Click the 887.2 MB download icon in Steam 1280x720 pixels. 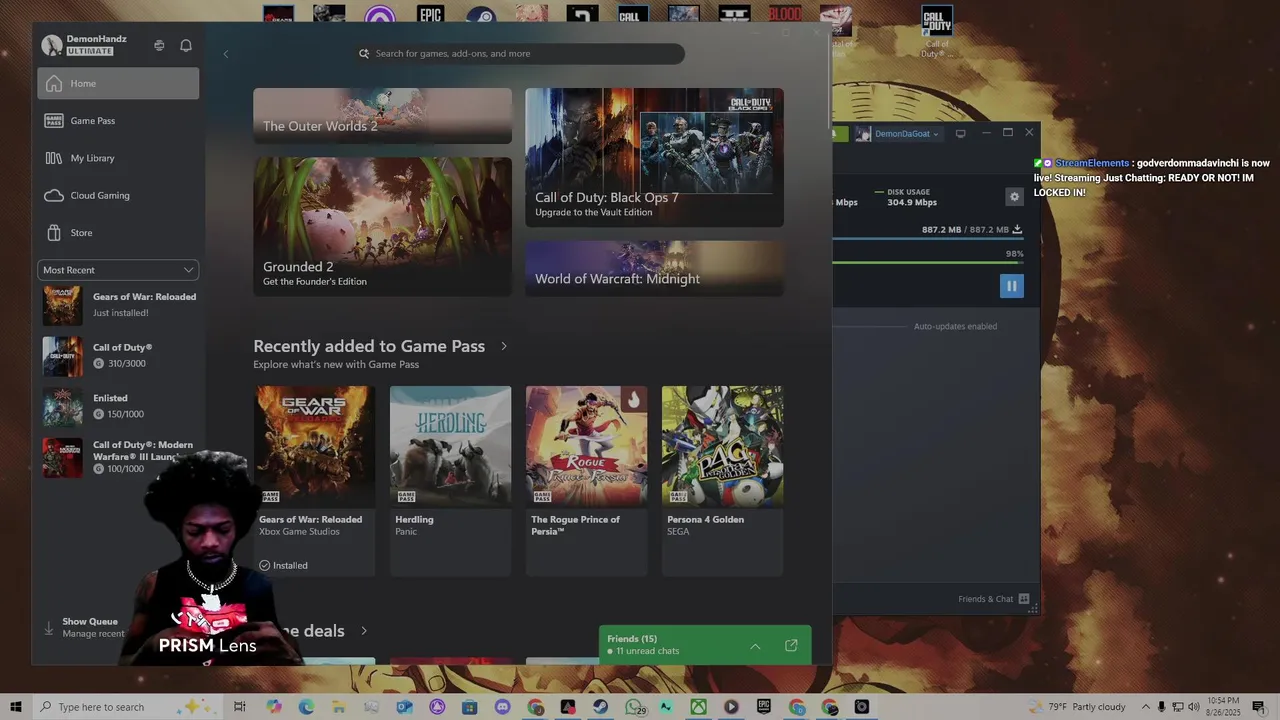[1017, 230]
